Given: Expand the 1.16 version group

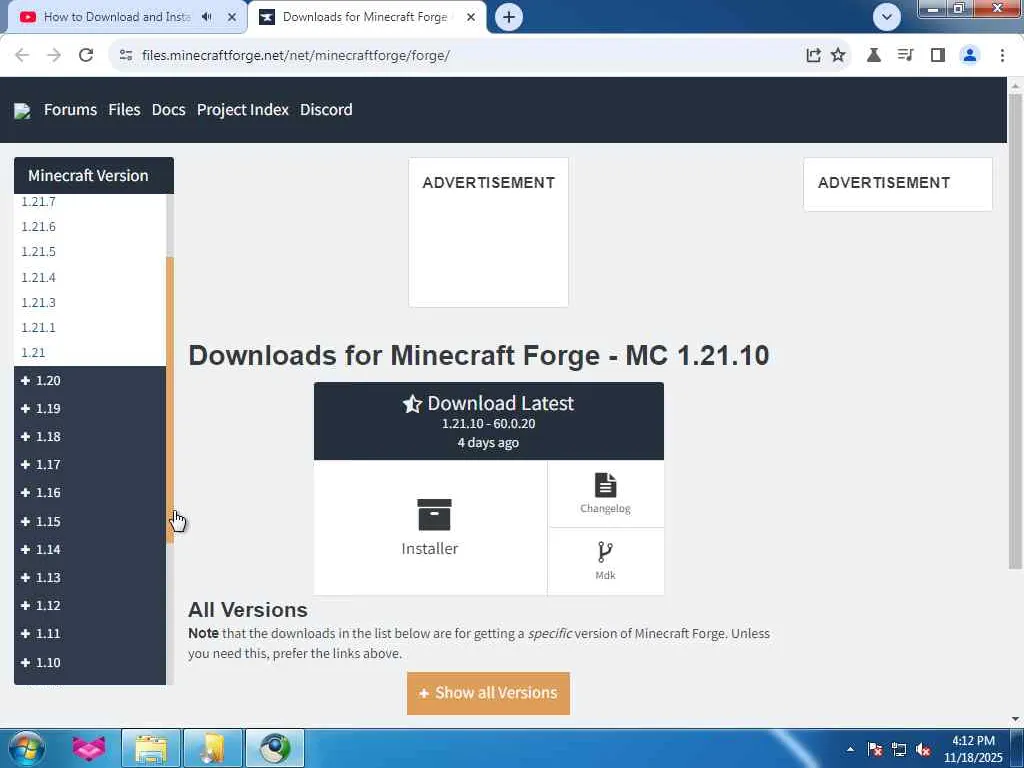Looking at the screenshot, I should (x=89, y=493).
